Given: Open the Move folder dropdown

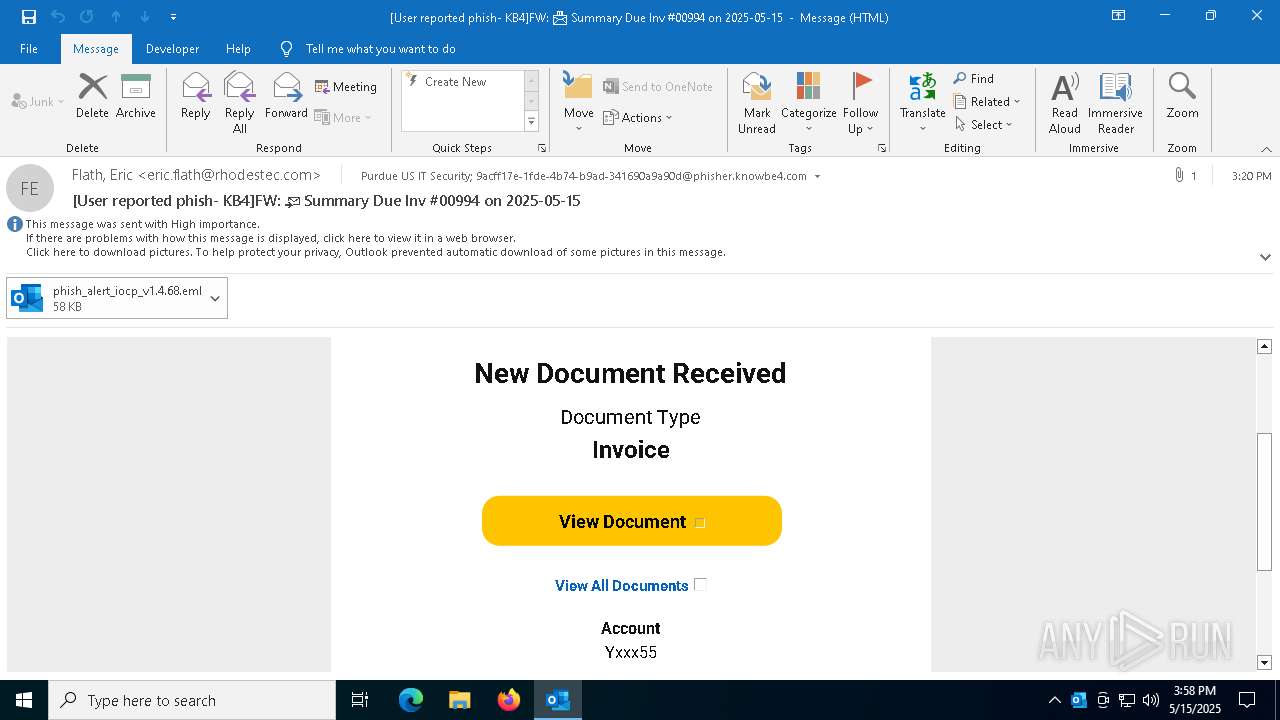Looking at the screenshot, I should (579, 102).
